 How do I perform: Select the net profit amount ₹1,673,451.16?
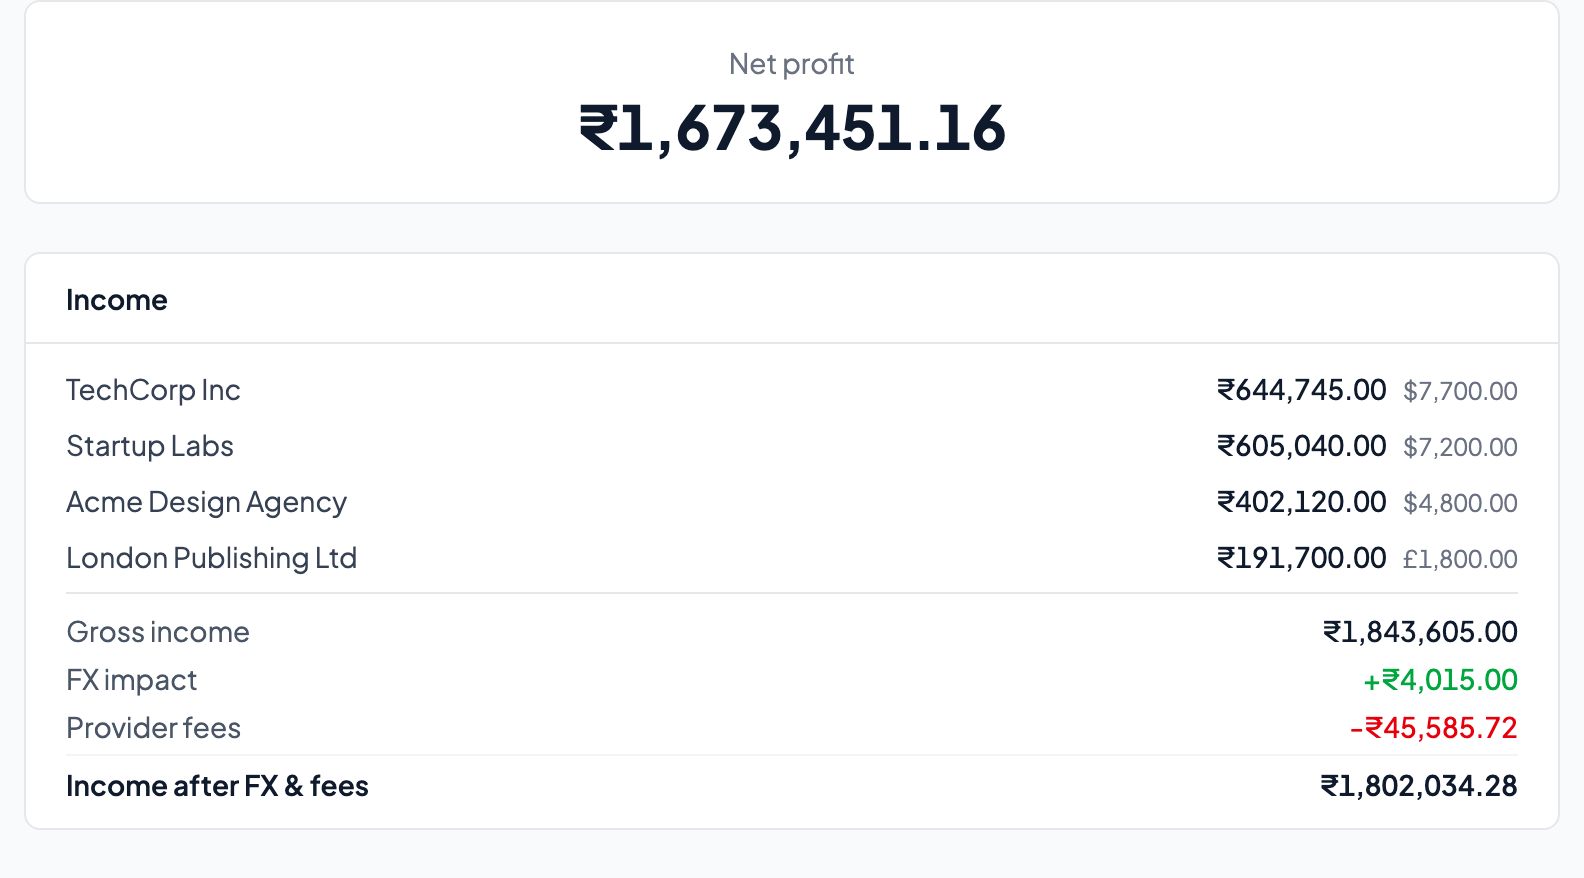(x=792, y=129)
